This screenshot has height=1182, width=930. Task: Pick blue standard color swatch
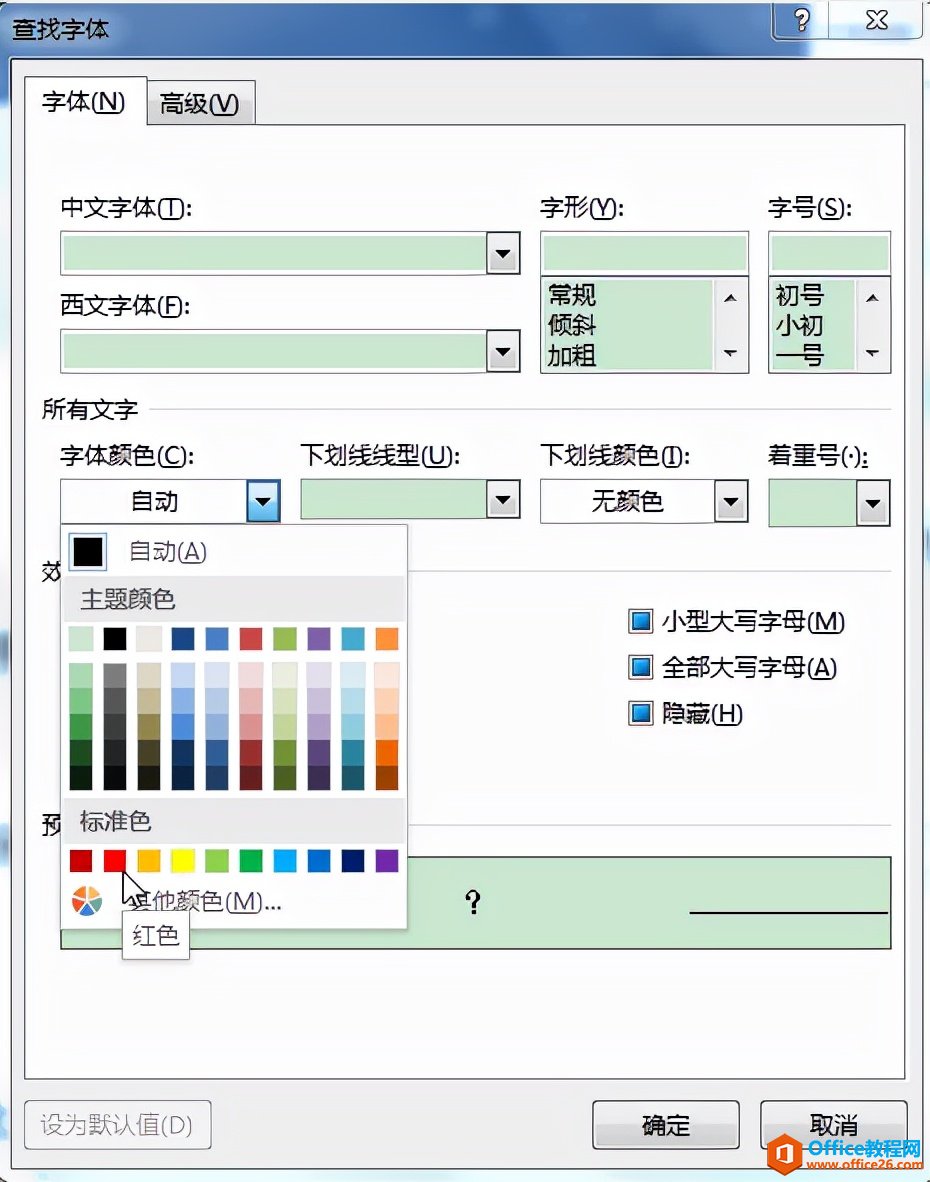pyautogui.click(x=319, y=860)
